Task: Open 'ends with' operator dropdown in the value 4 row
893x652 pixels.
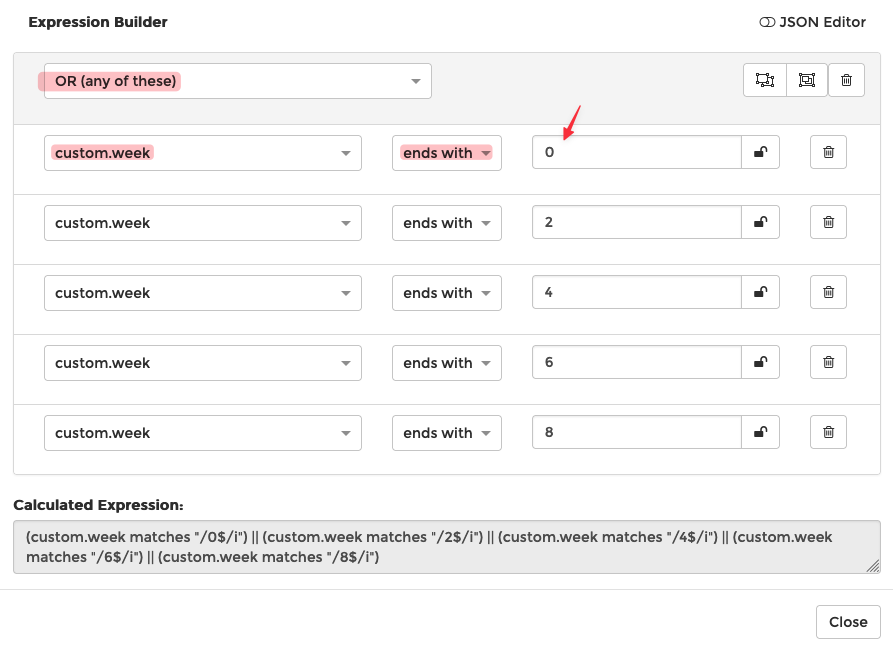Action: click(x=446, y=293)
